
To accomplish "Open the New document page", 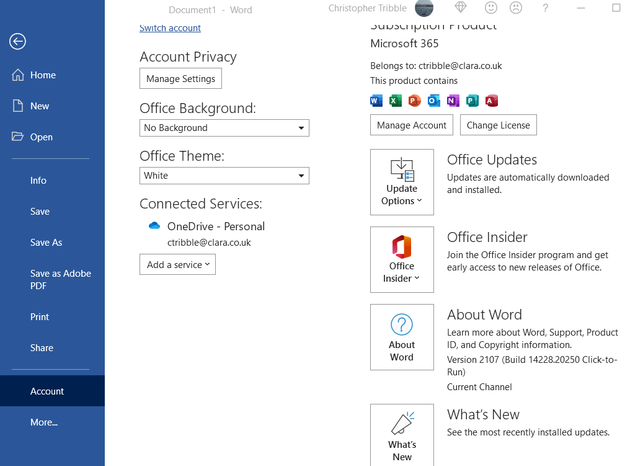I will coord(52,106).
